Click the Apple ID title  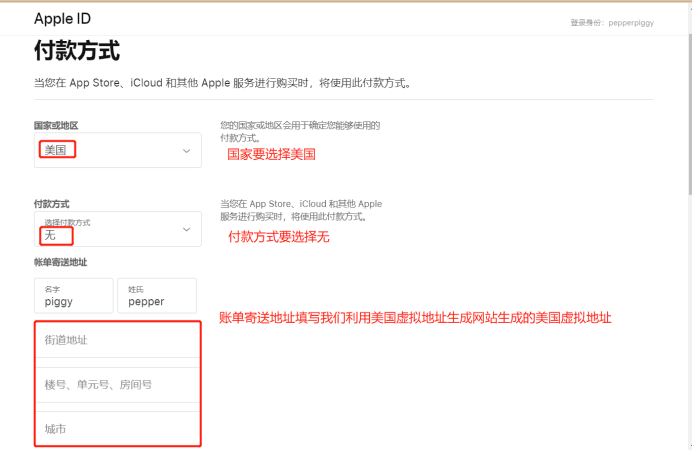coord(63,19)
